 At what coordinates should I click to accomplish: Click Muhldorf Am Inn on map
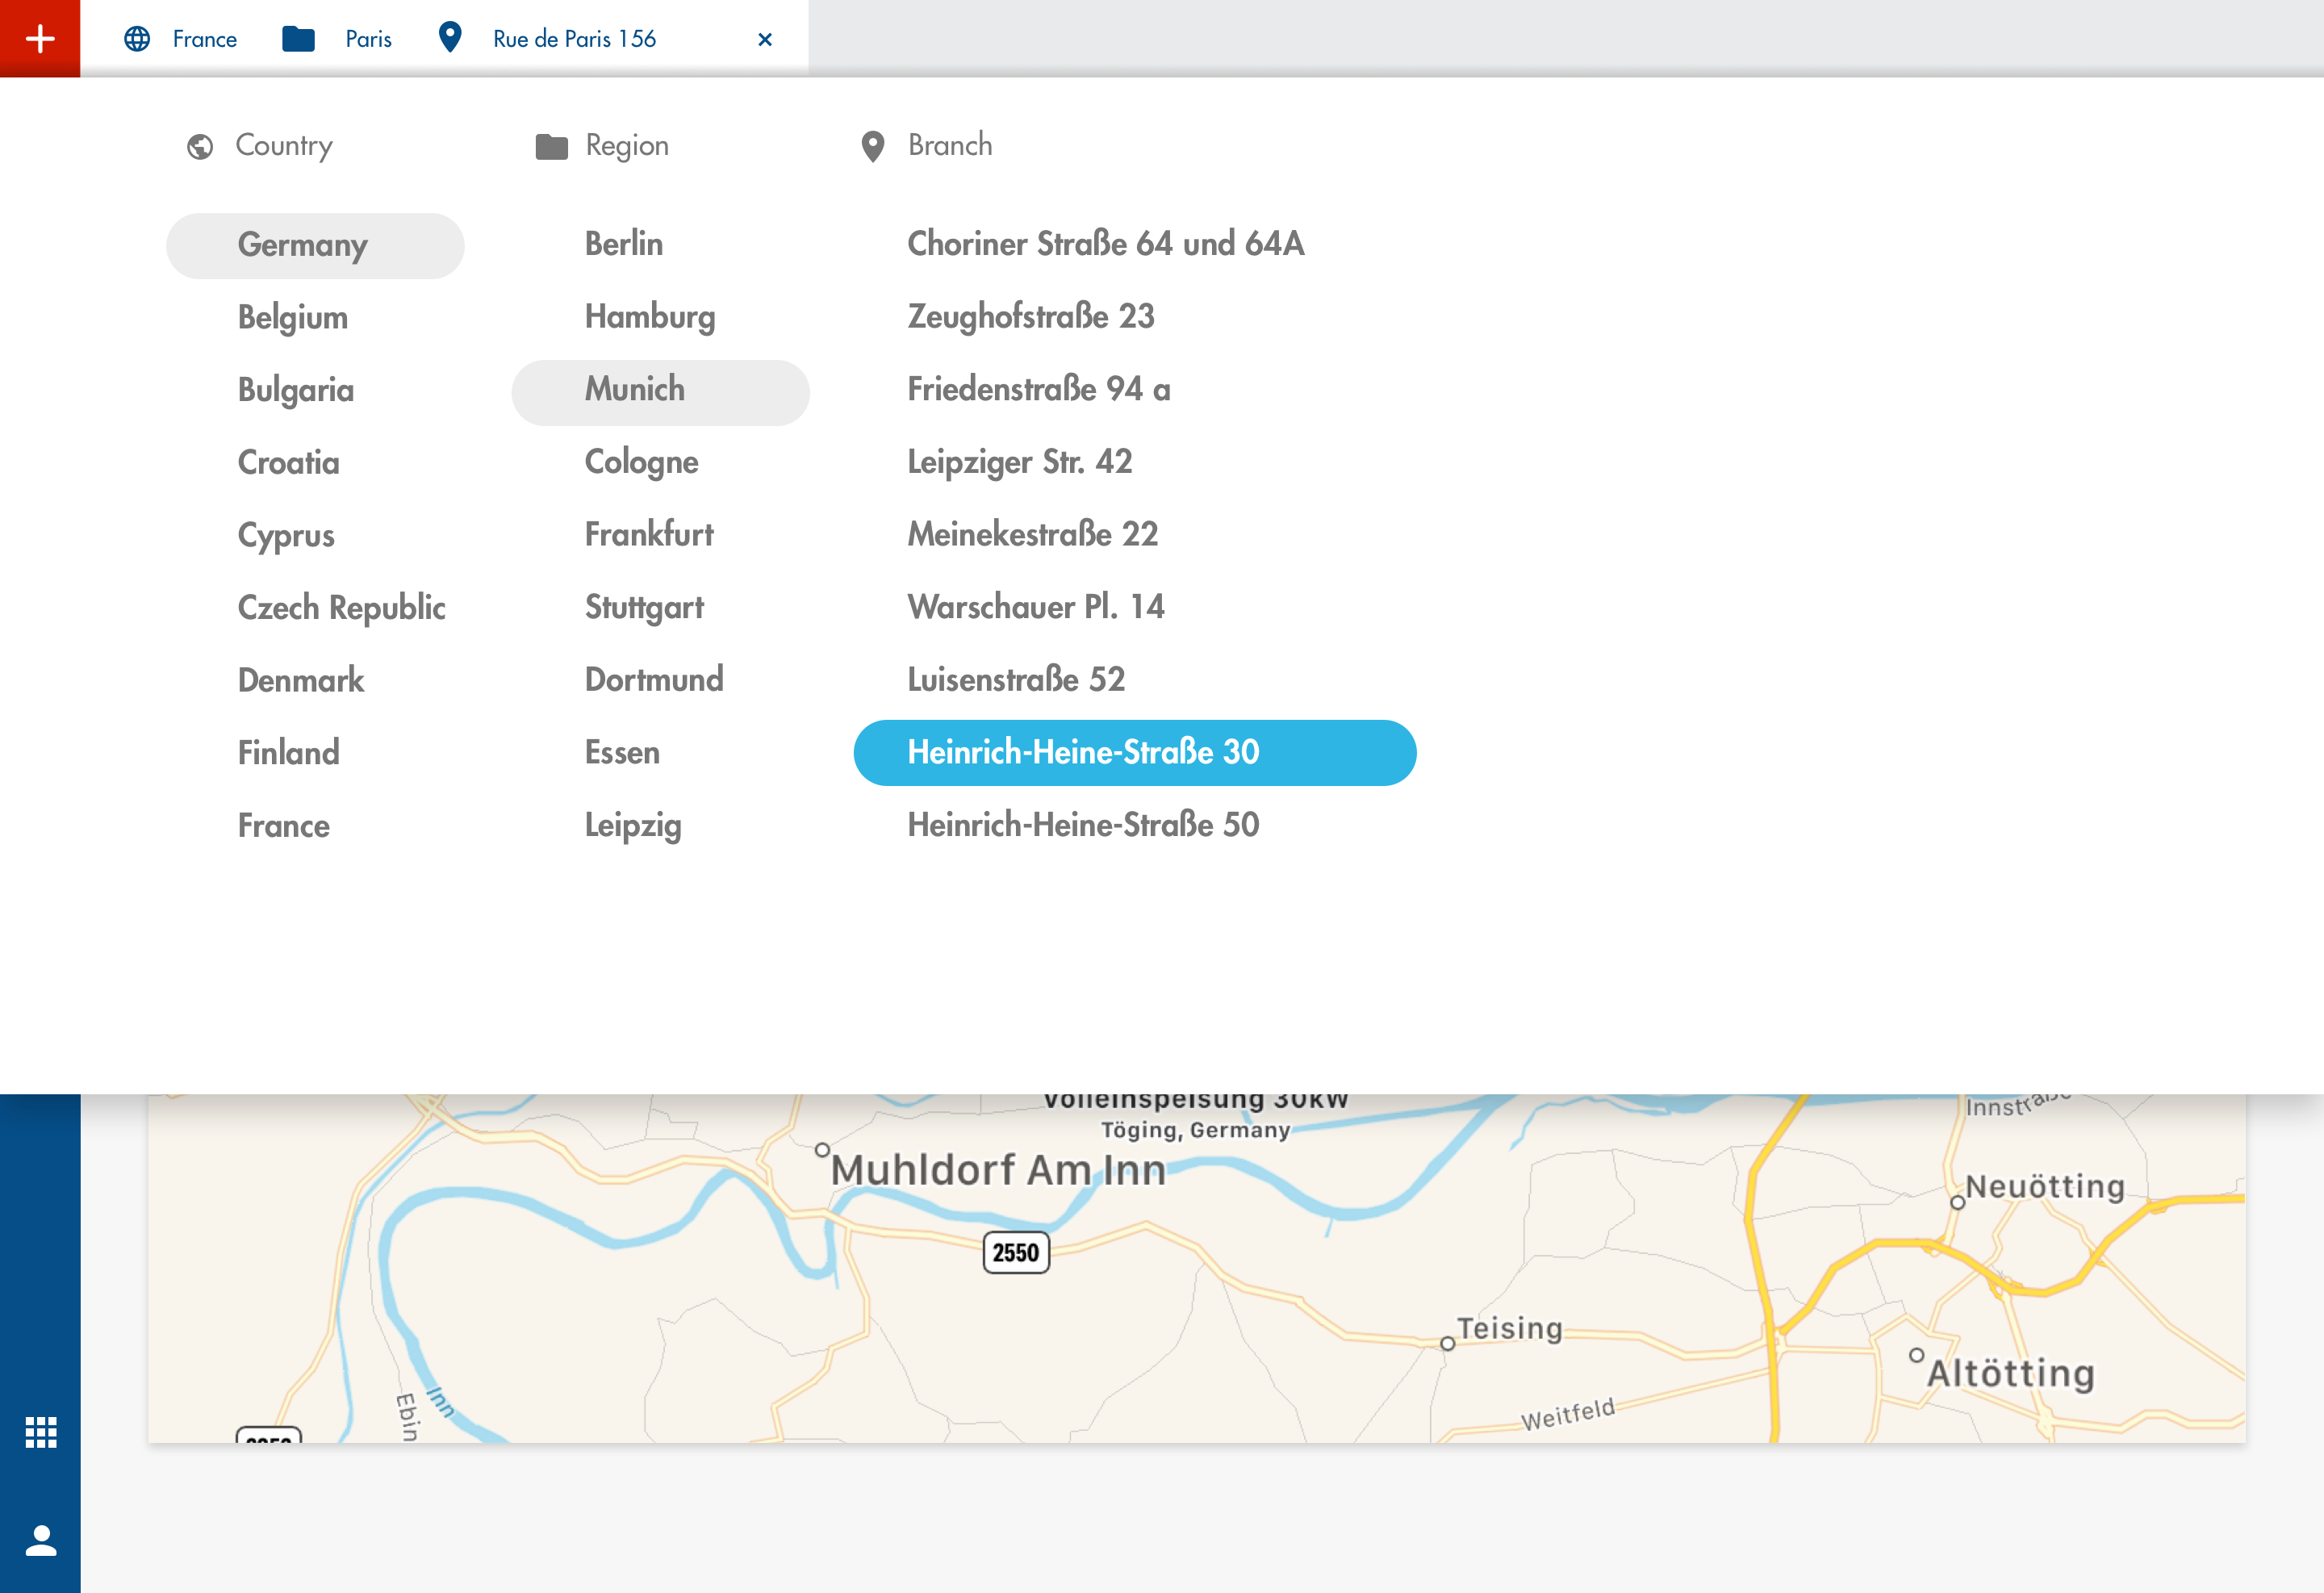pos(997,1170)
